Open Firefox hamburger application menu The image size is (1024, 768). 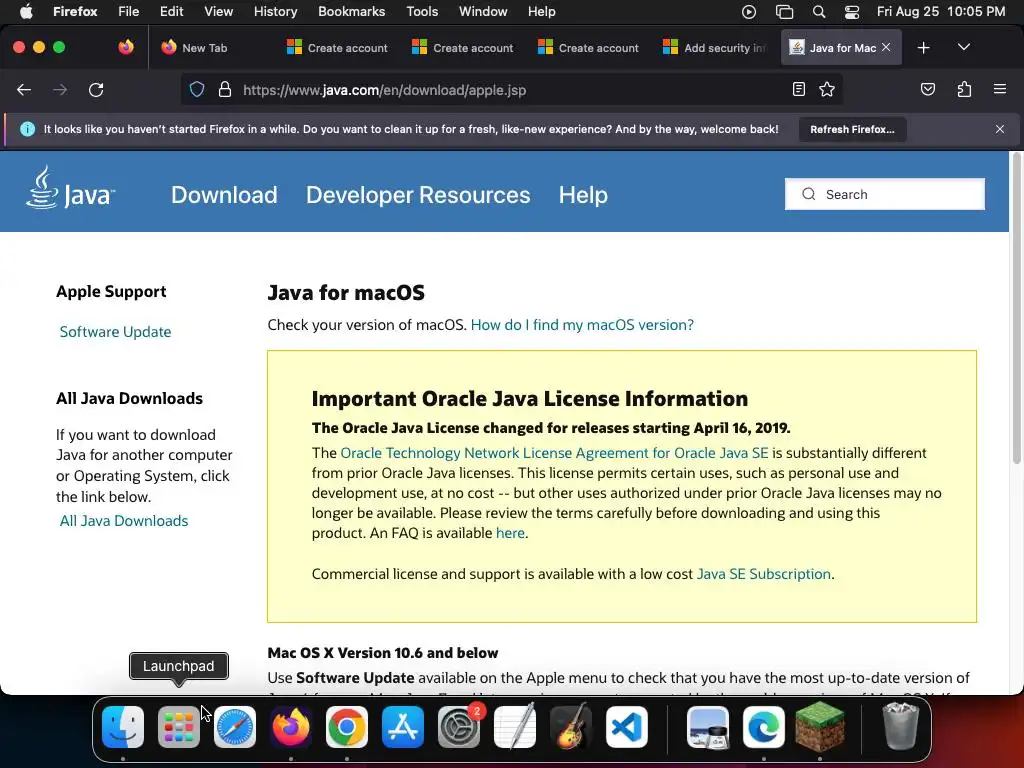click(x=1000, y=89)
